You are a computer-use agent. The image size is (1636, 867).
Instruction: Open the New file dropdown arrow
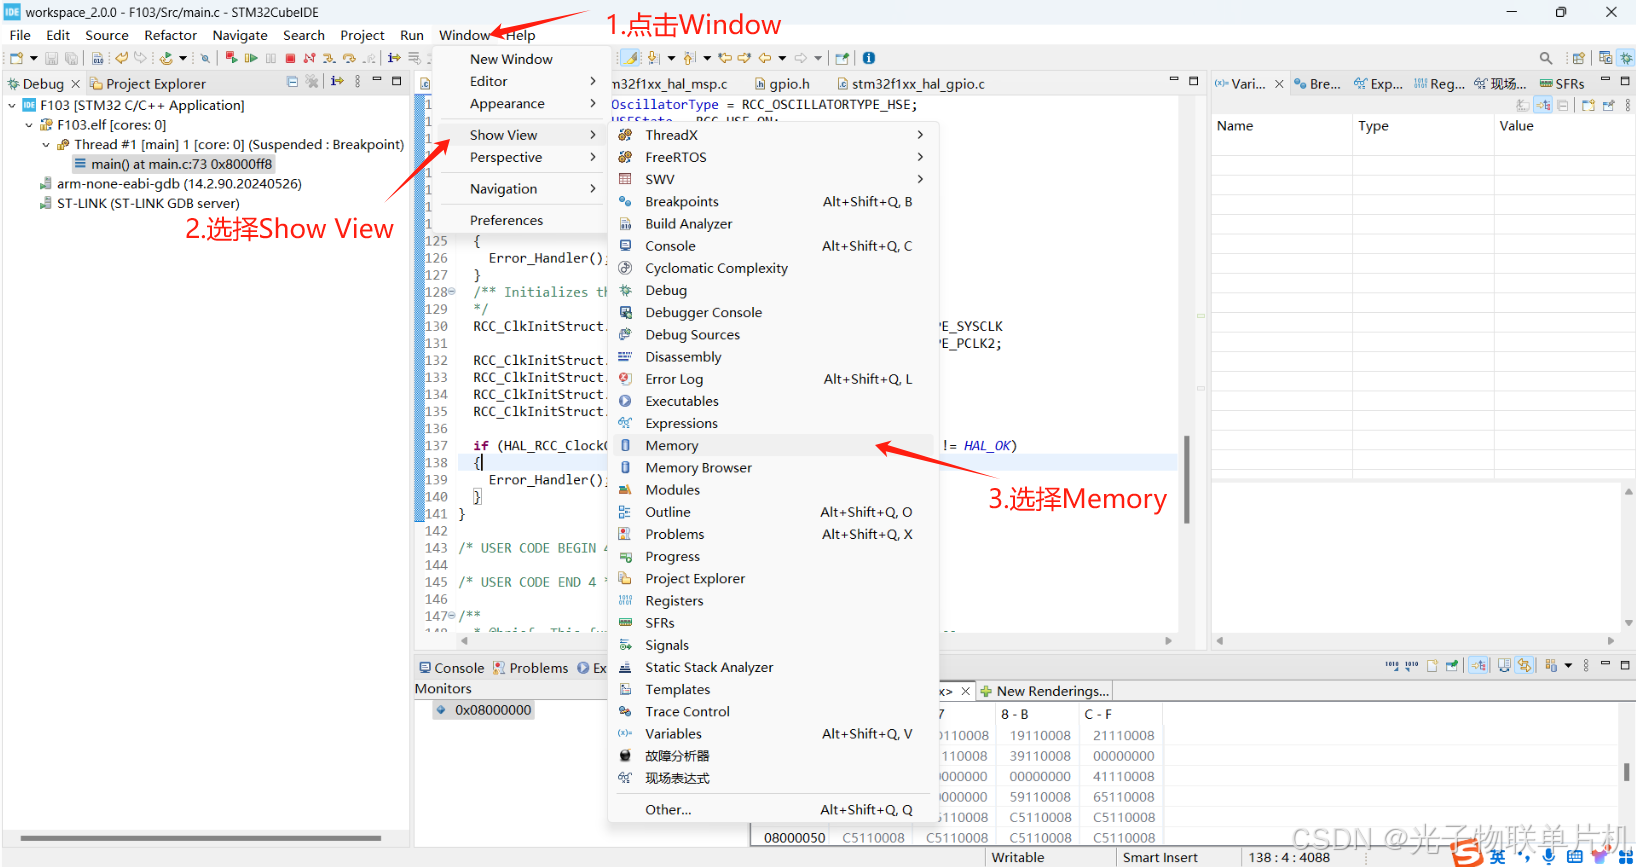click(34, 58)
